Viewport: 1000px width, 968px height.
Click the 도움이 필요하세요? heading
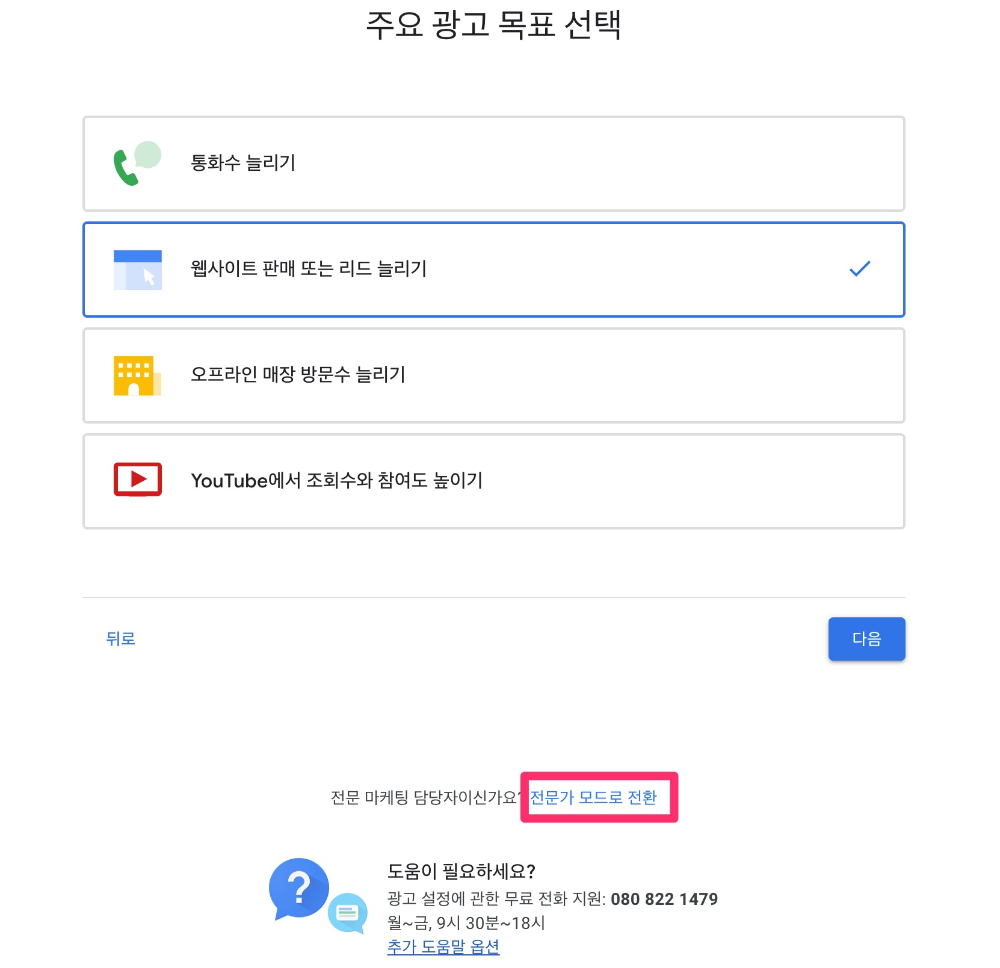pyautogui.click(x=461, y=871)
